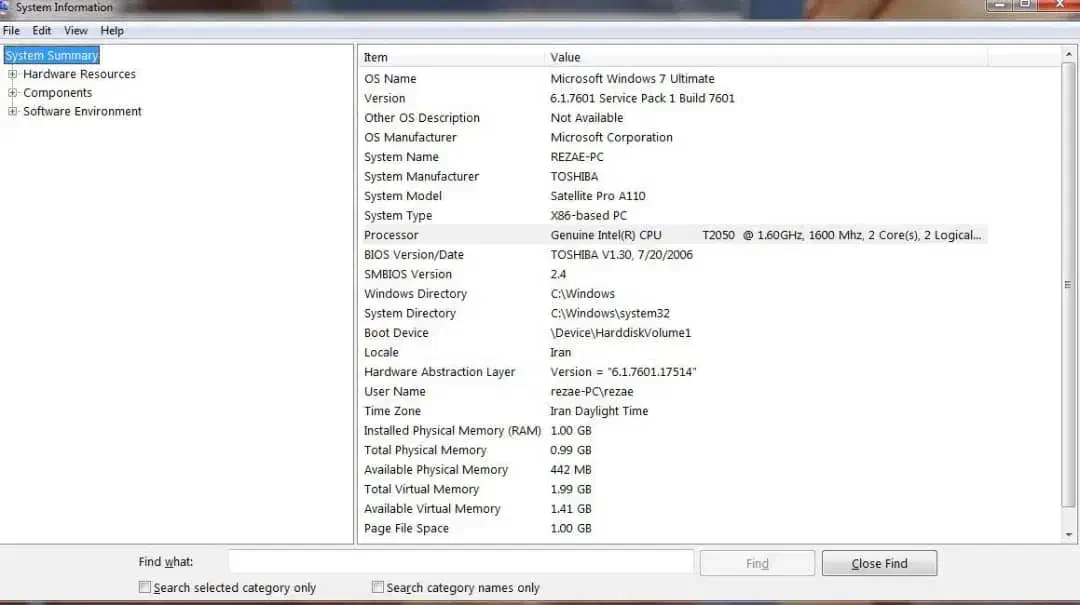Click the scrollbar down arrow in details pane
The width and height of the screenshot is (1080, 605).
pyautogui.click(x=1068, y=536)
